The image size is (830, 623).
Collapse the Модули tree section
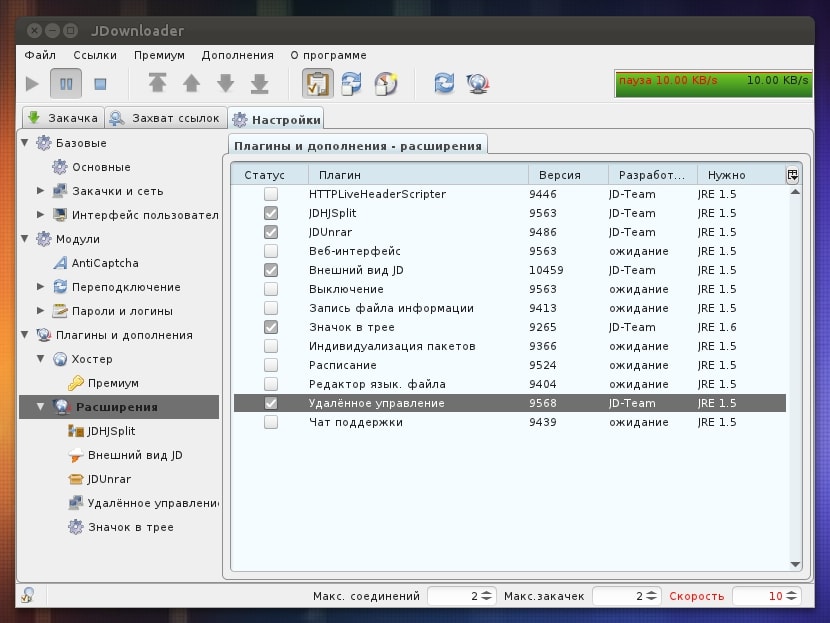coord(25,239)
